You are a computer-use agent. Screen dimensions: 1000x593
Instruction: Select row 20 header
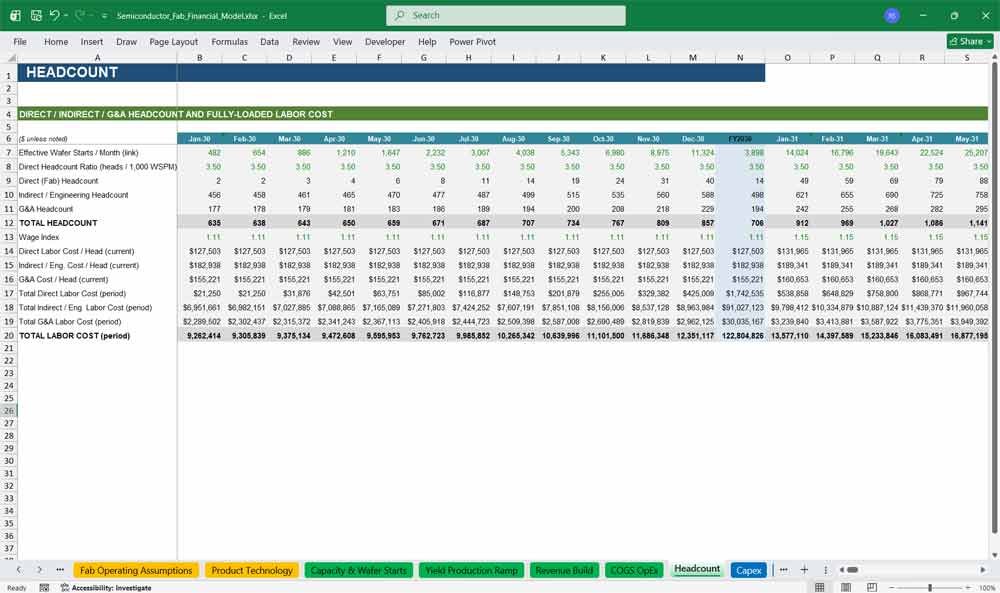pos(9,335)
